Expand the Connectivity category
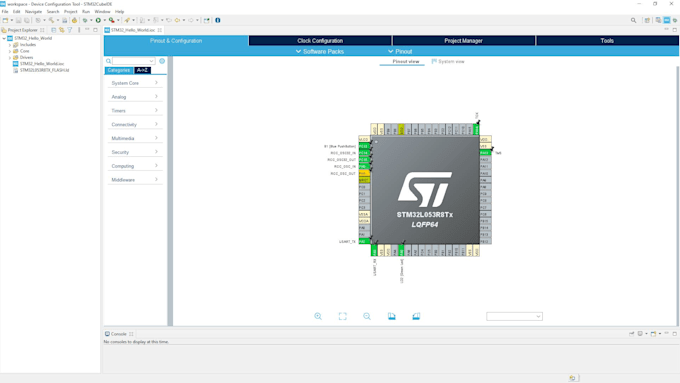680x383 pixels. [x=134, y=124]
